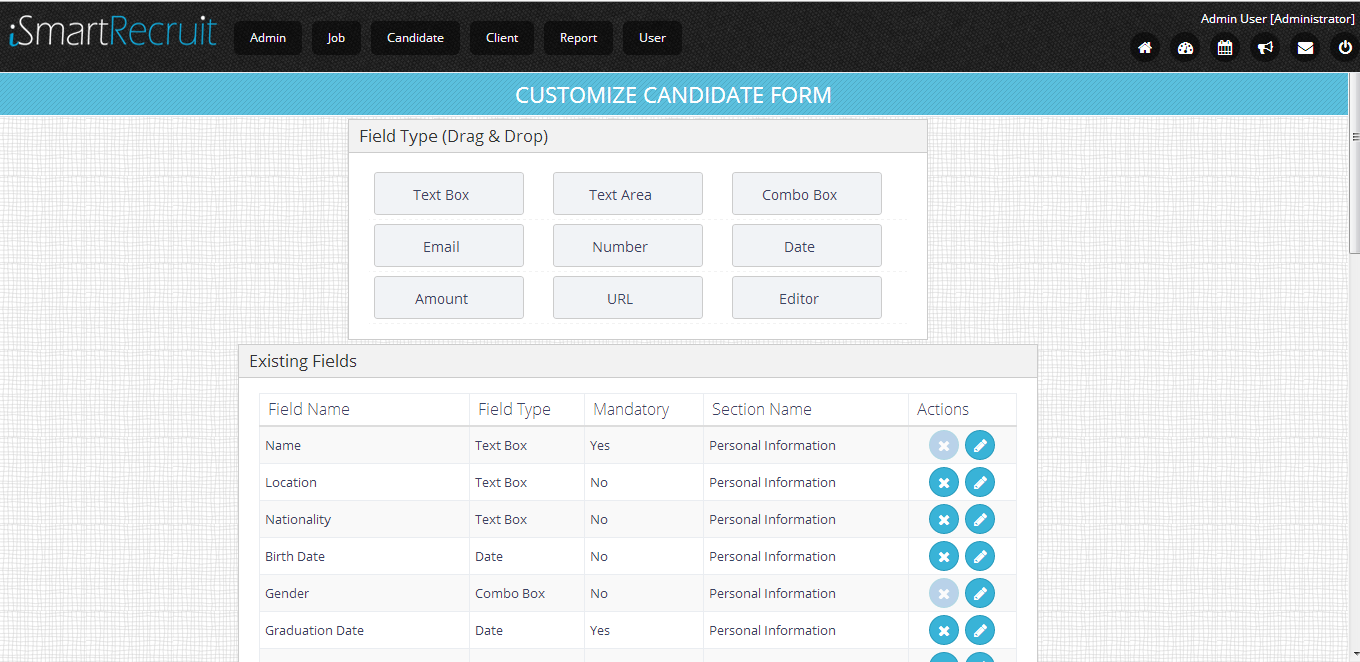Open the dashboard gauge icon

[x=1185, y=48]
